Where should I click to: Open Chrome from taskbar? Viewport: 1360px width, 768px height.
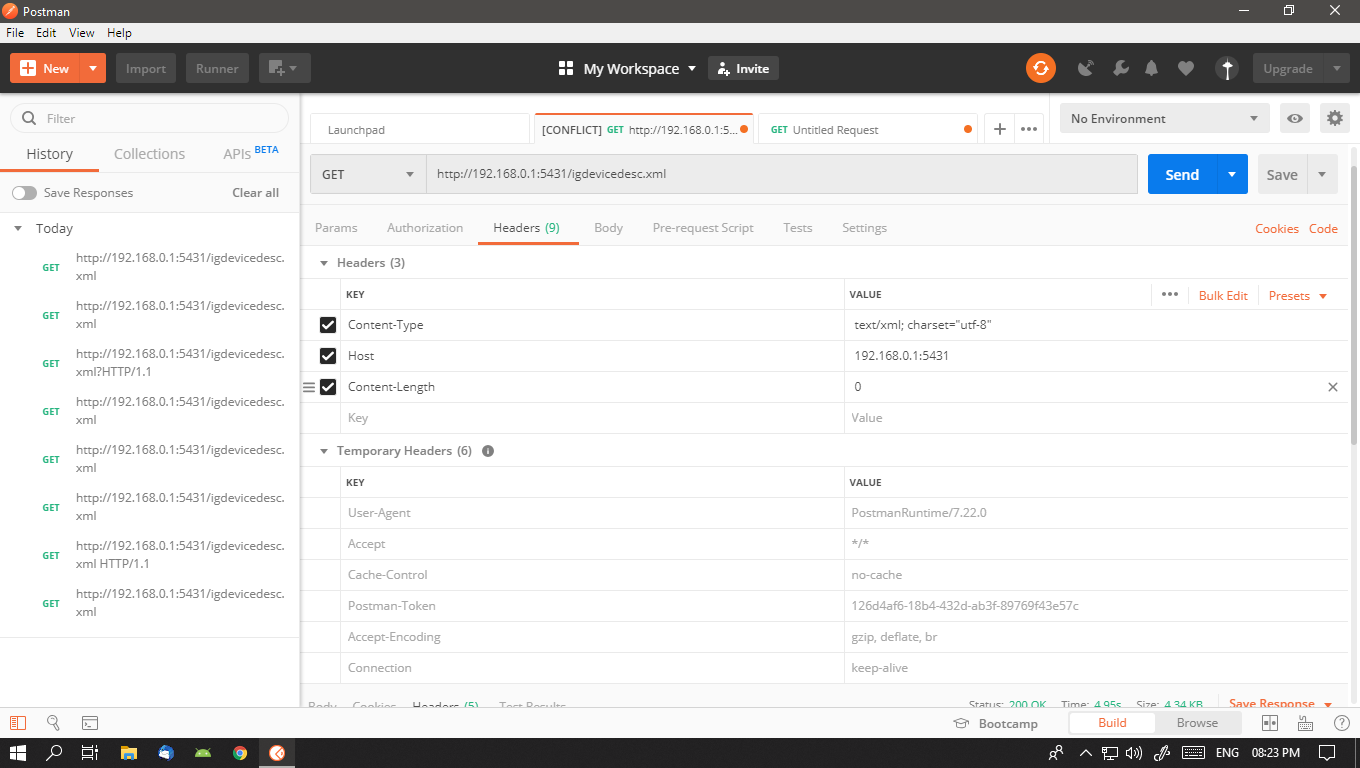pyautogui.click(x=240, y=753)
